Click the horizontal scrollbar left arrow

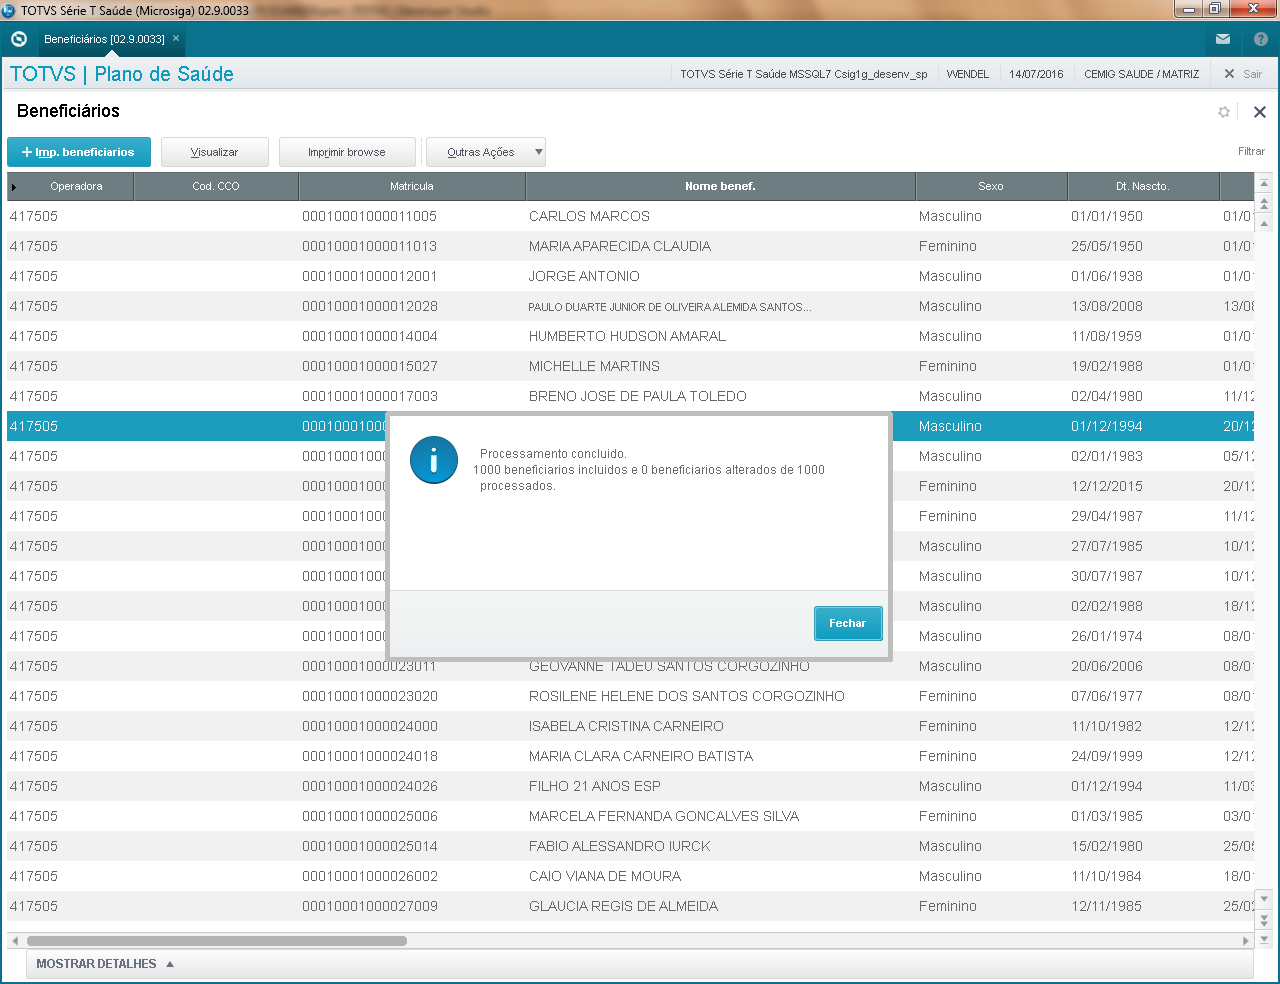(14, 941)
